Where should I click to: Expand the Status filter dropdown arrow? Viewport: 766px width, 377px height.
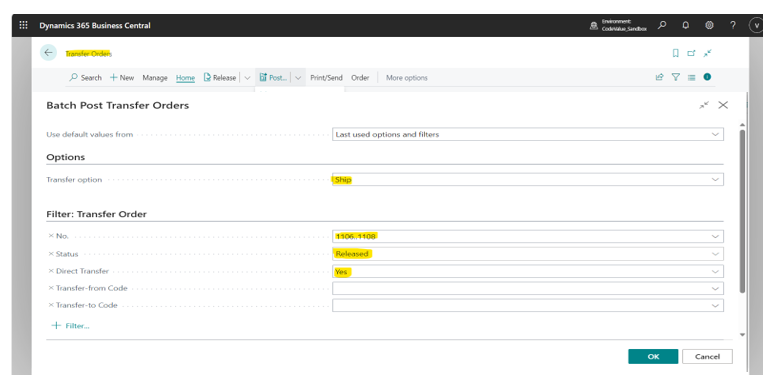click(715, 254)
